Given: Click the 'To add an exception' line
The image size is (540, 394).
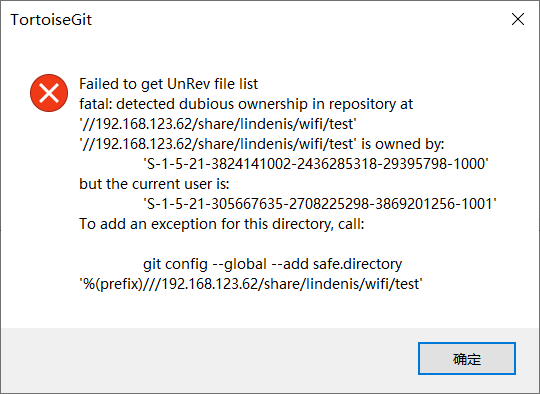Looking at the screenshot, I should click(x=222, y=224).
